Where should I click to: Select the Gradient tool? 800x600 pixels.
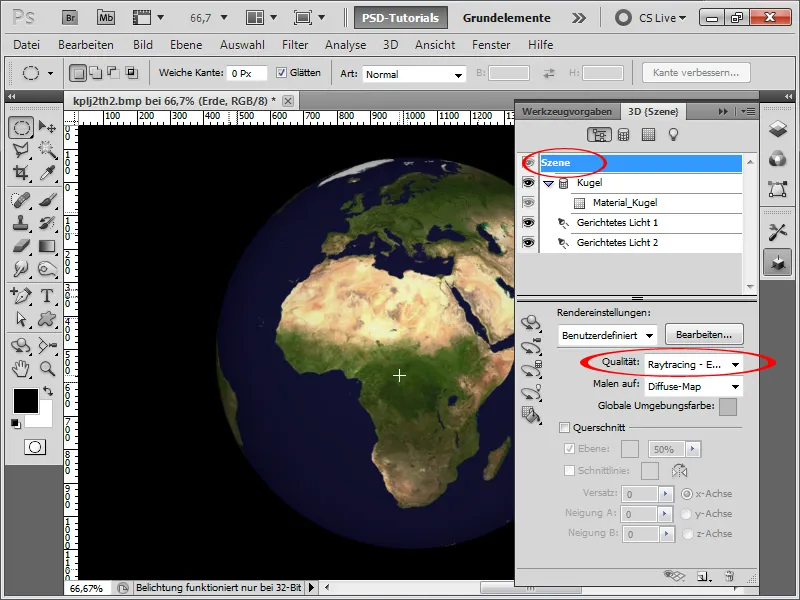pyautogui.click(x=47, y=246)
